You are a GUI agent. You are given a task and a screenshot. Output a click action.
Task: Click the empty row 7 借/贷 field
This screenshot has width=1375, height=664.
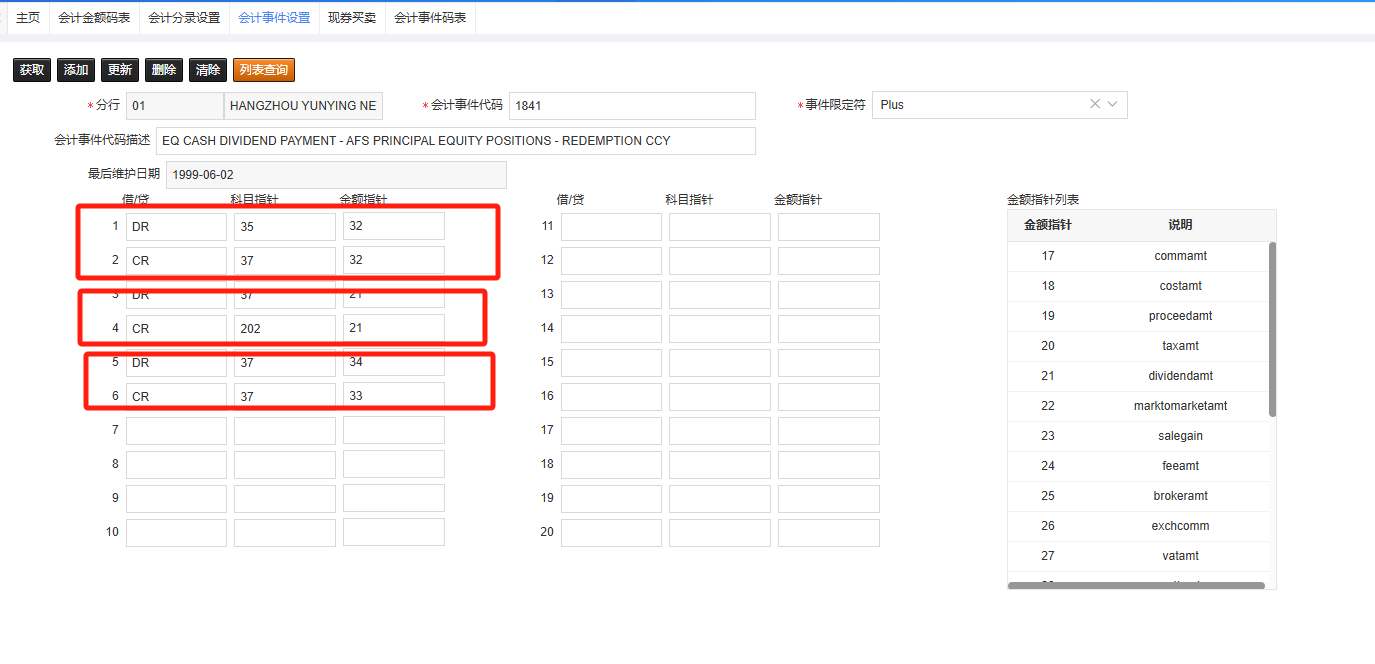tap(176, 430)
